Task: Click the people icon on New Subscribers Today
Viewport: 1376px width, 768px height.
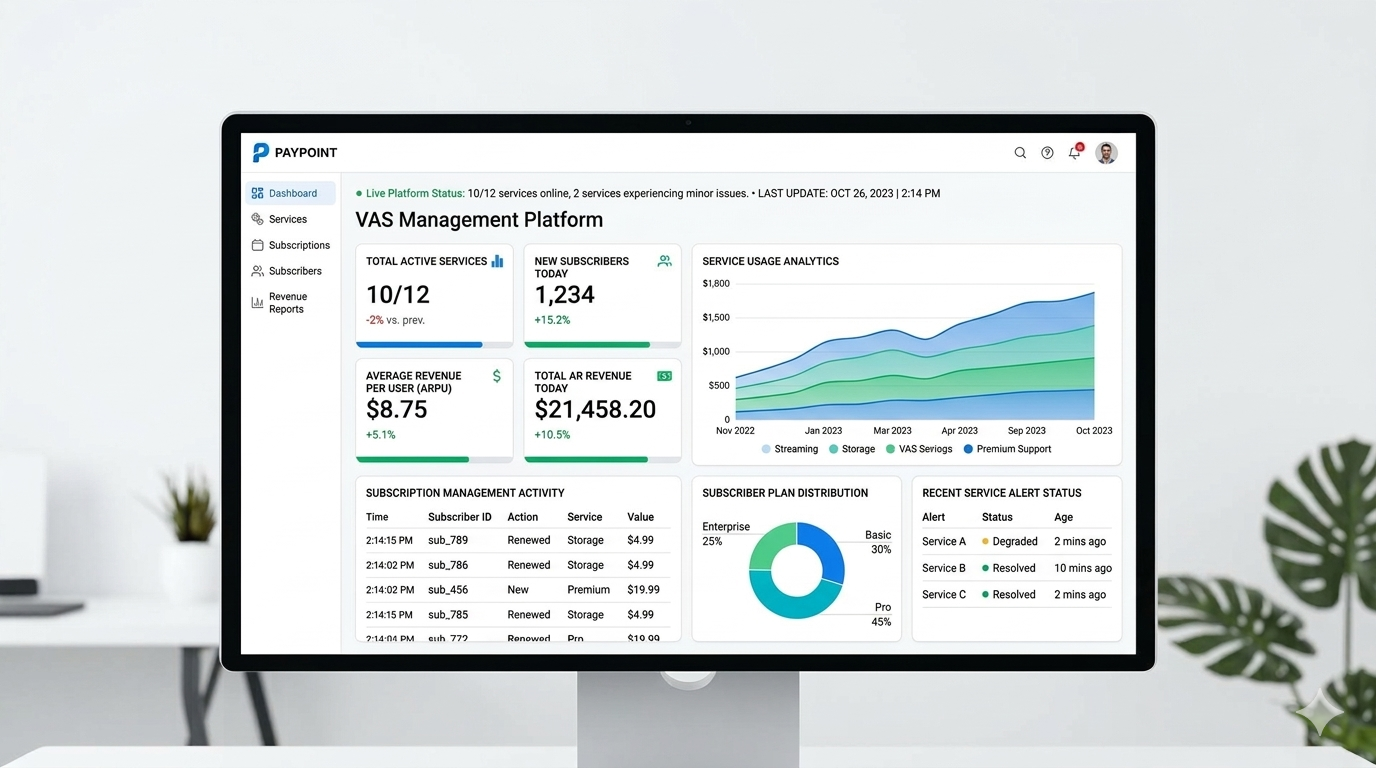Action: pyautogui.click(x=664, y=261)
